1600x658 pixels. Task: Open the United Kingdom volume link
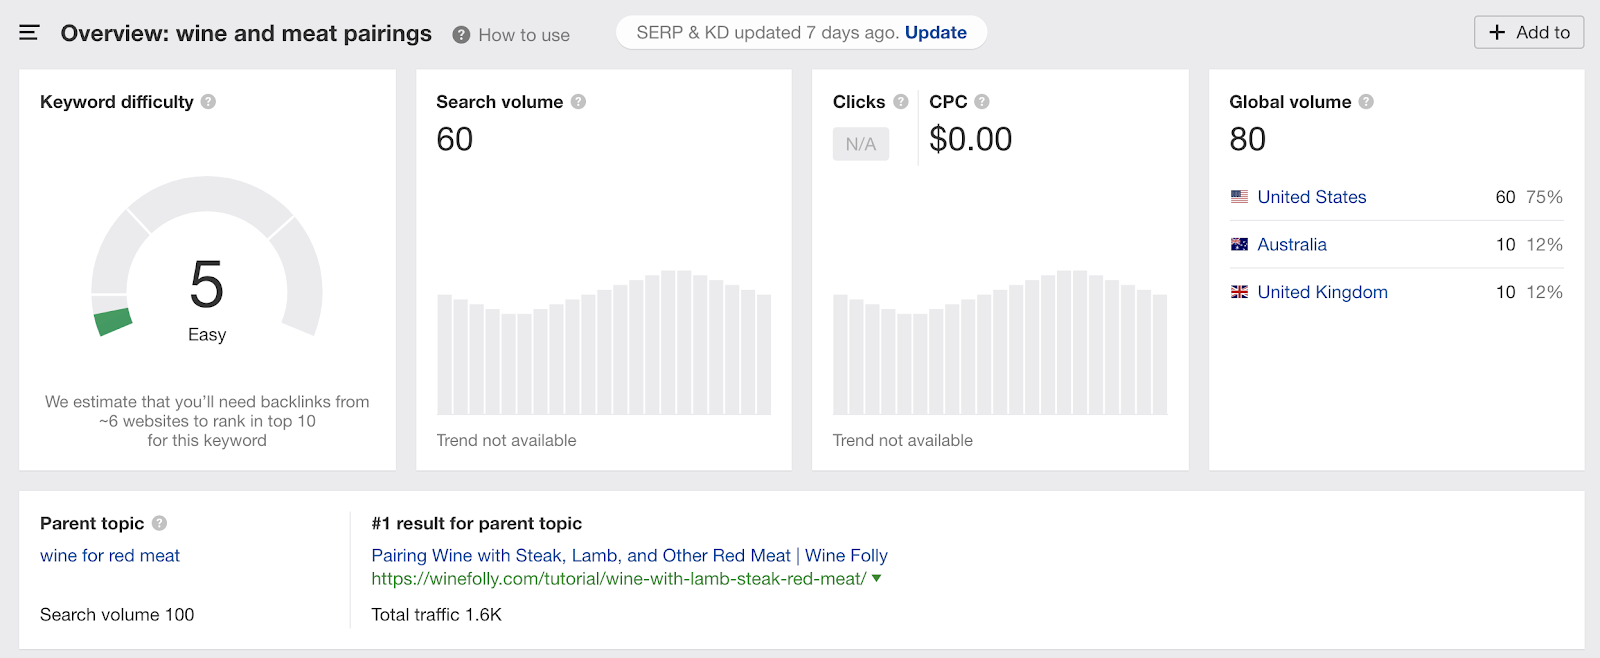pos(1322,292)
